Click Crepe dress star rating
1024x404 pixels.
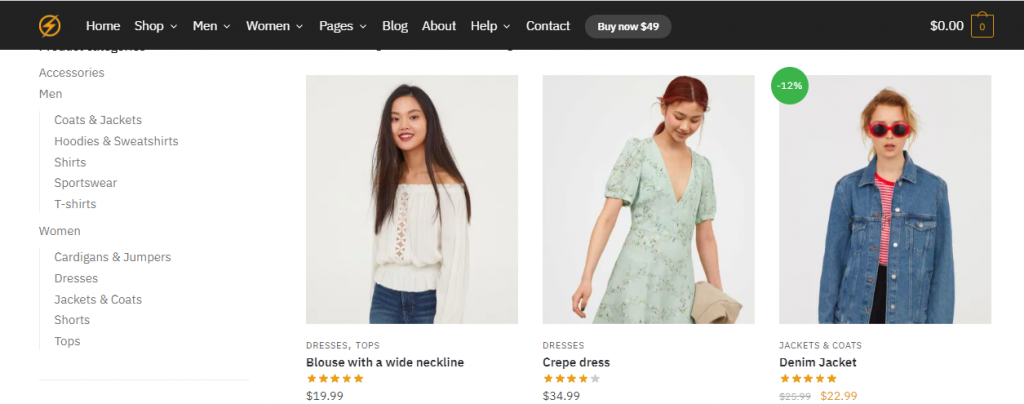point(571,379)
